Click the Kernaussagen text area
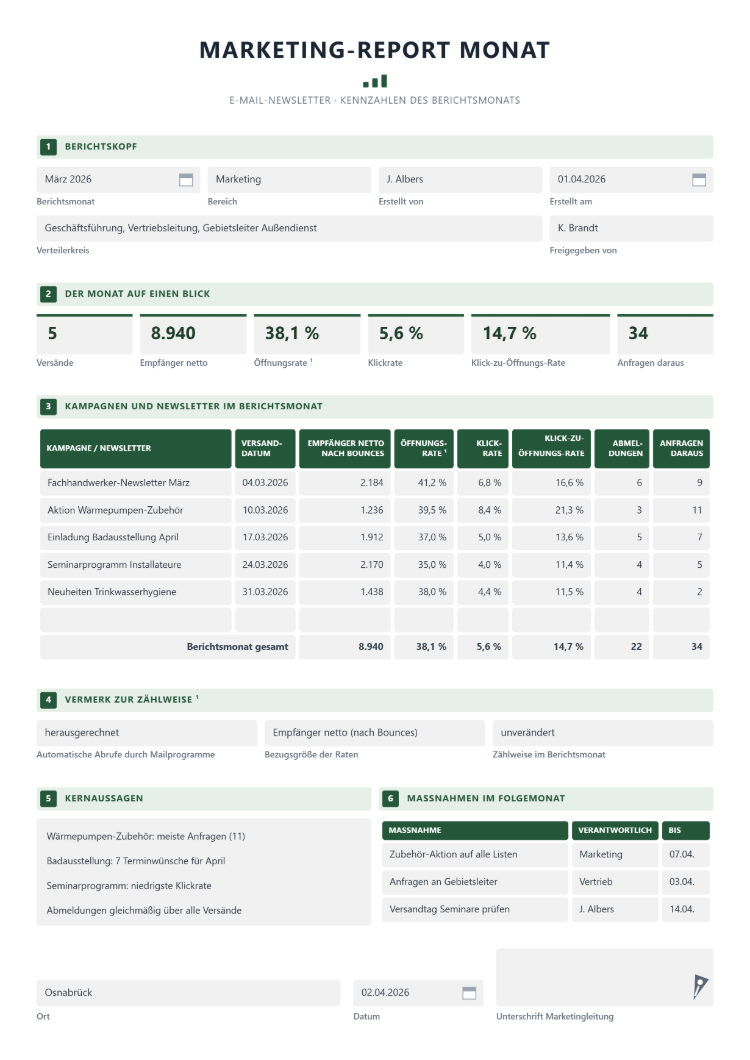 click(x=204, y=873)
